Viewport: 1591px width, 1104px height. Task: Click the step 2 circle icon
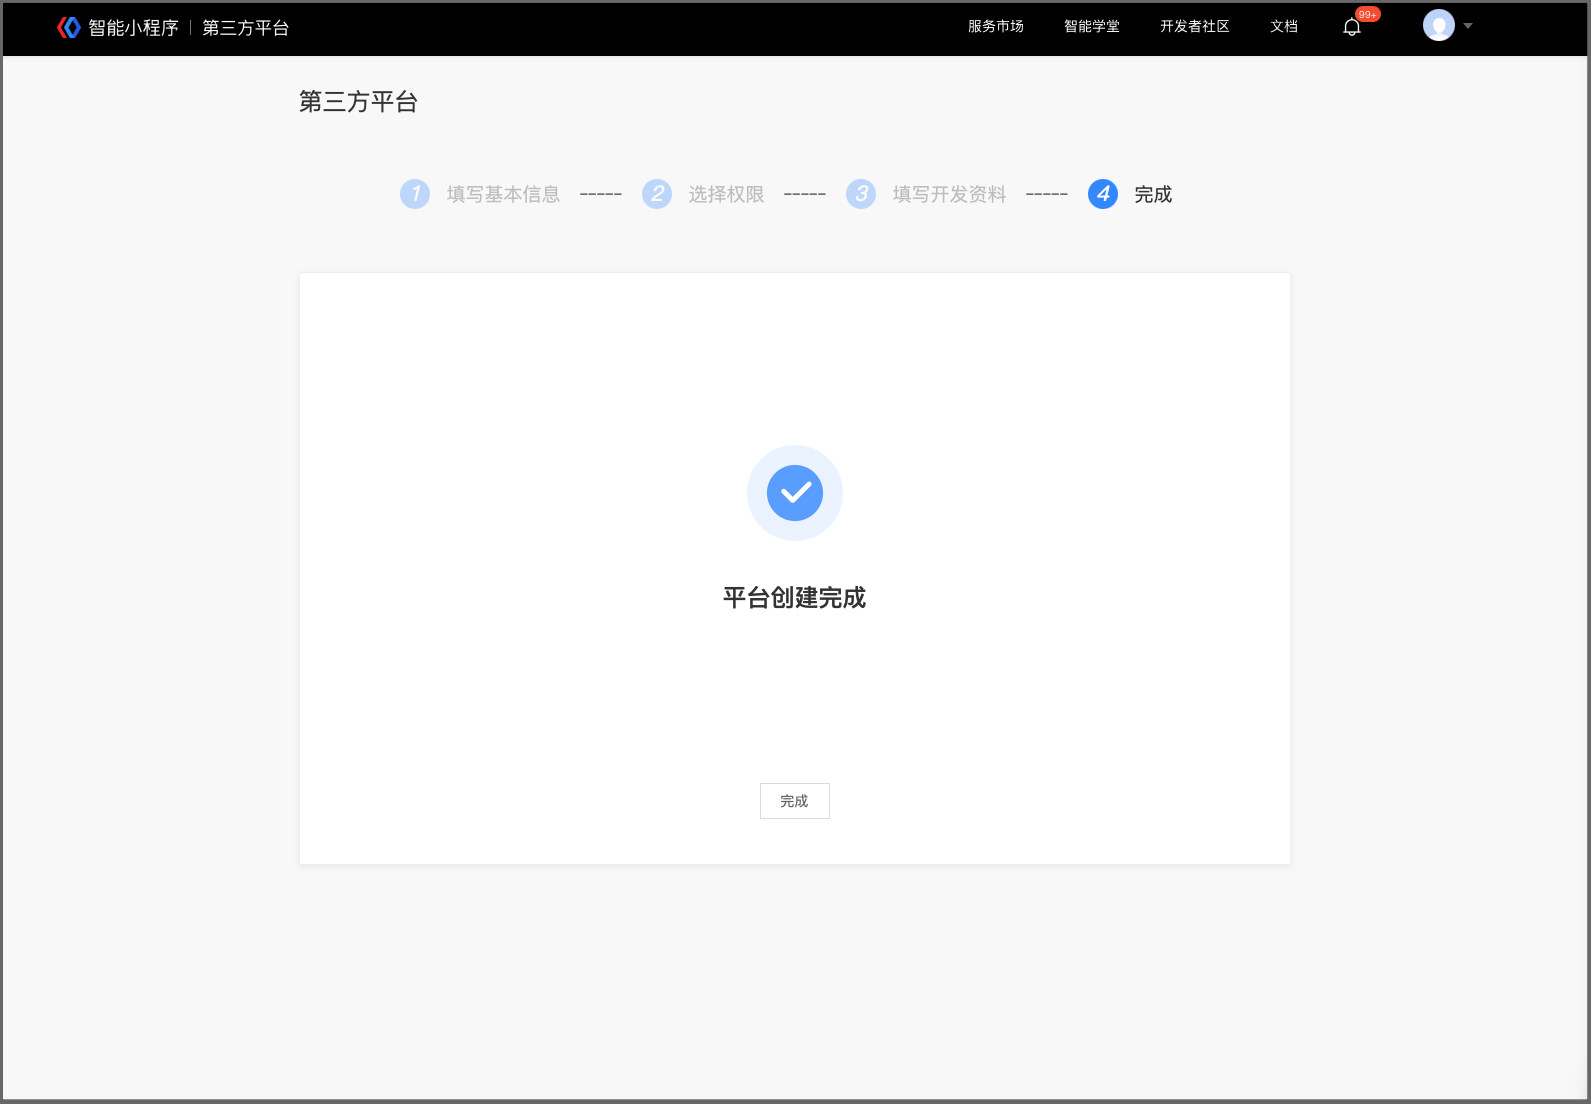[657, 194]
